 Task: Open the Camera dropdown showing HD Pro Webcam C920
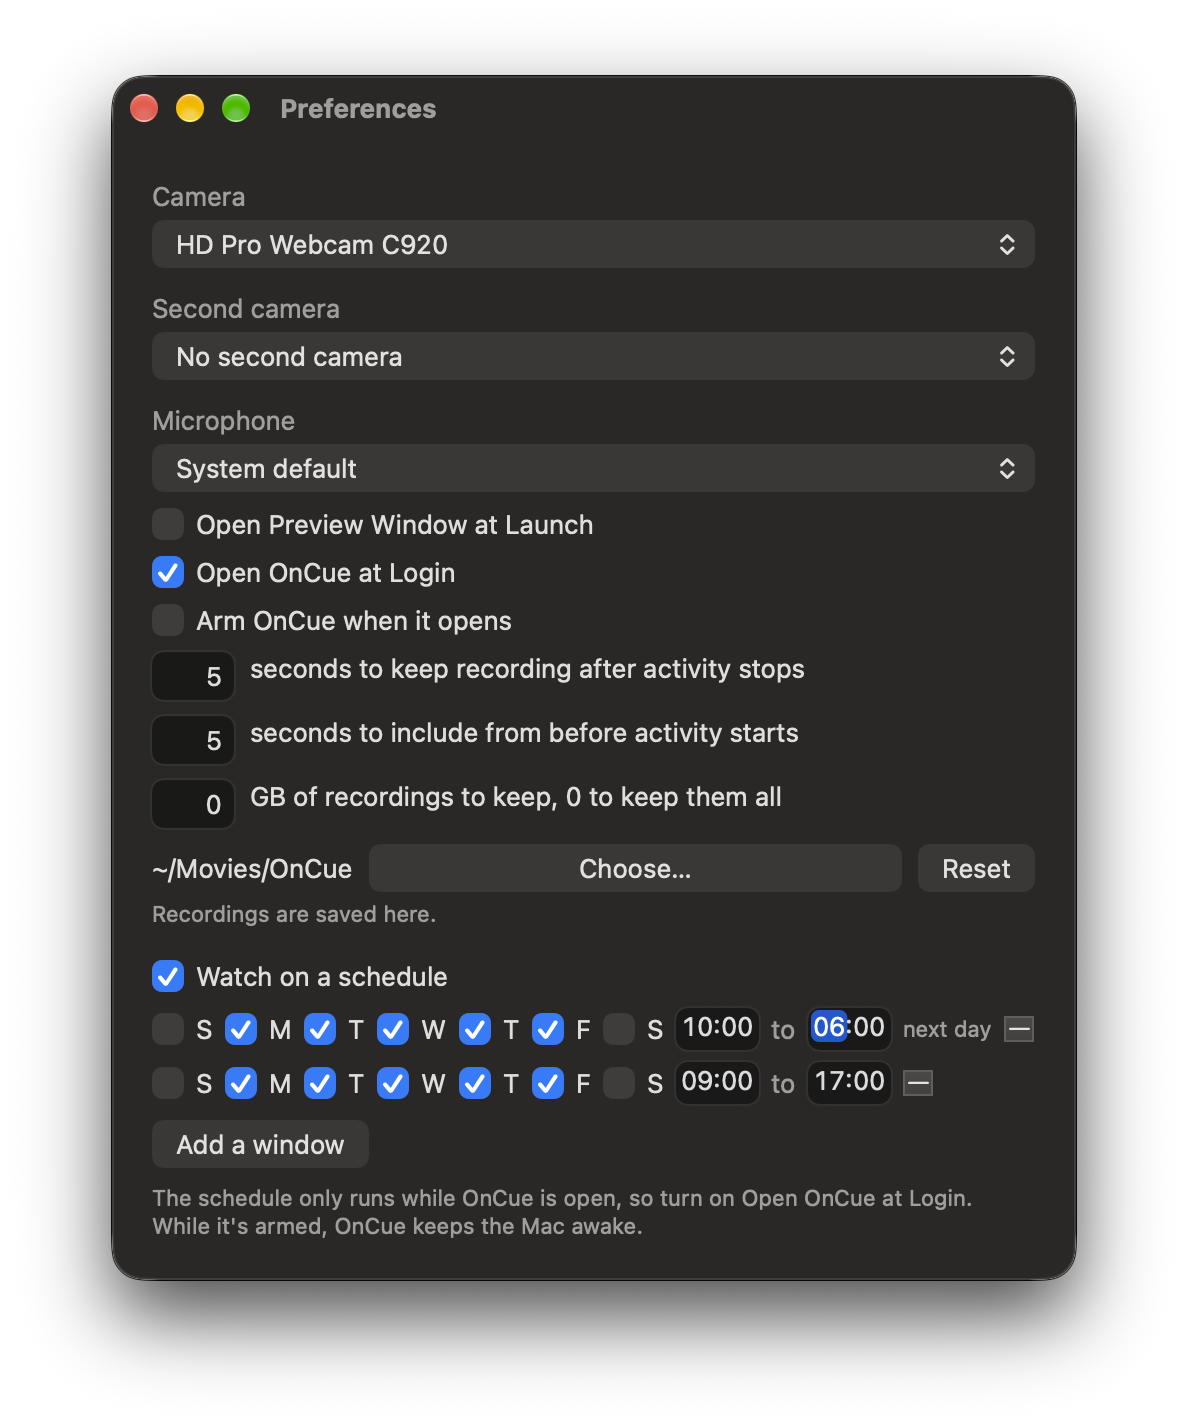pos(593,244)
